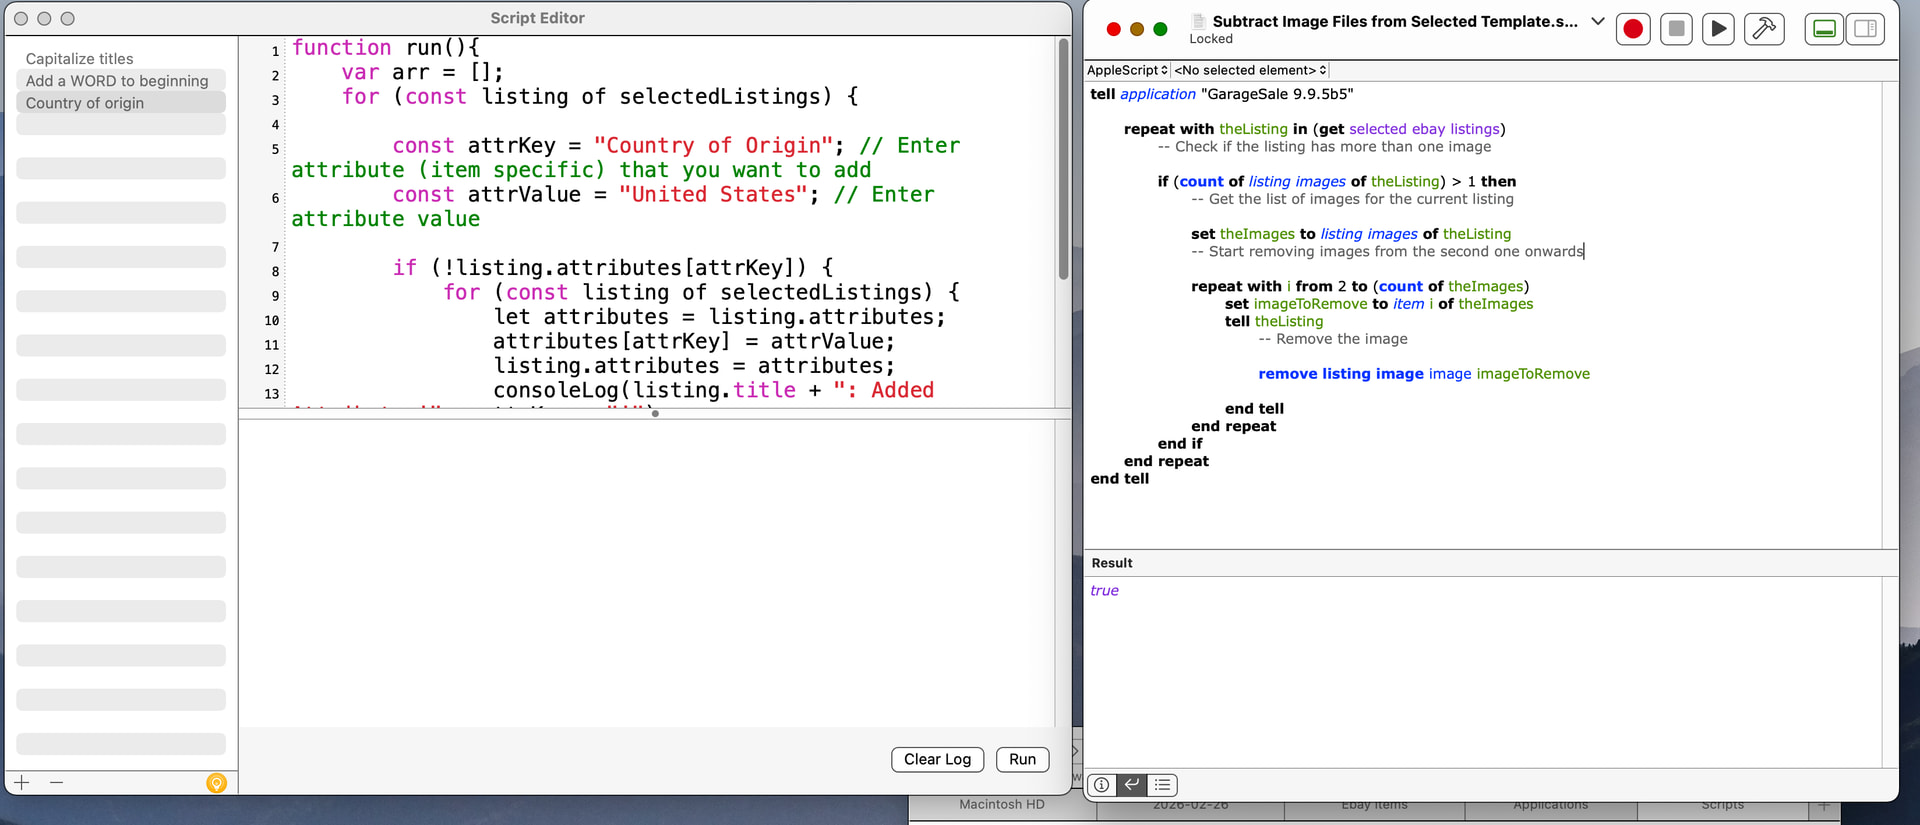Show the script description info pane
The image size is (1920, 825).
1101,785
